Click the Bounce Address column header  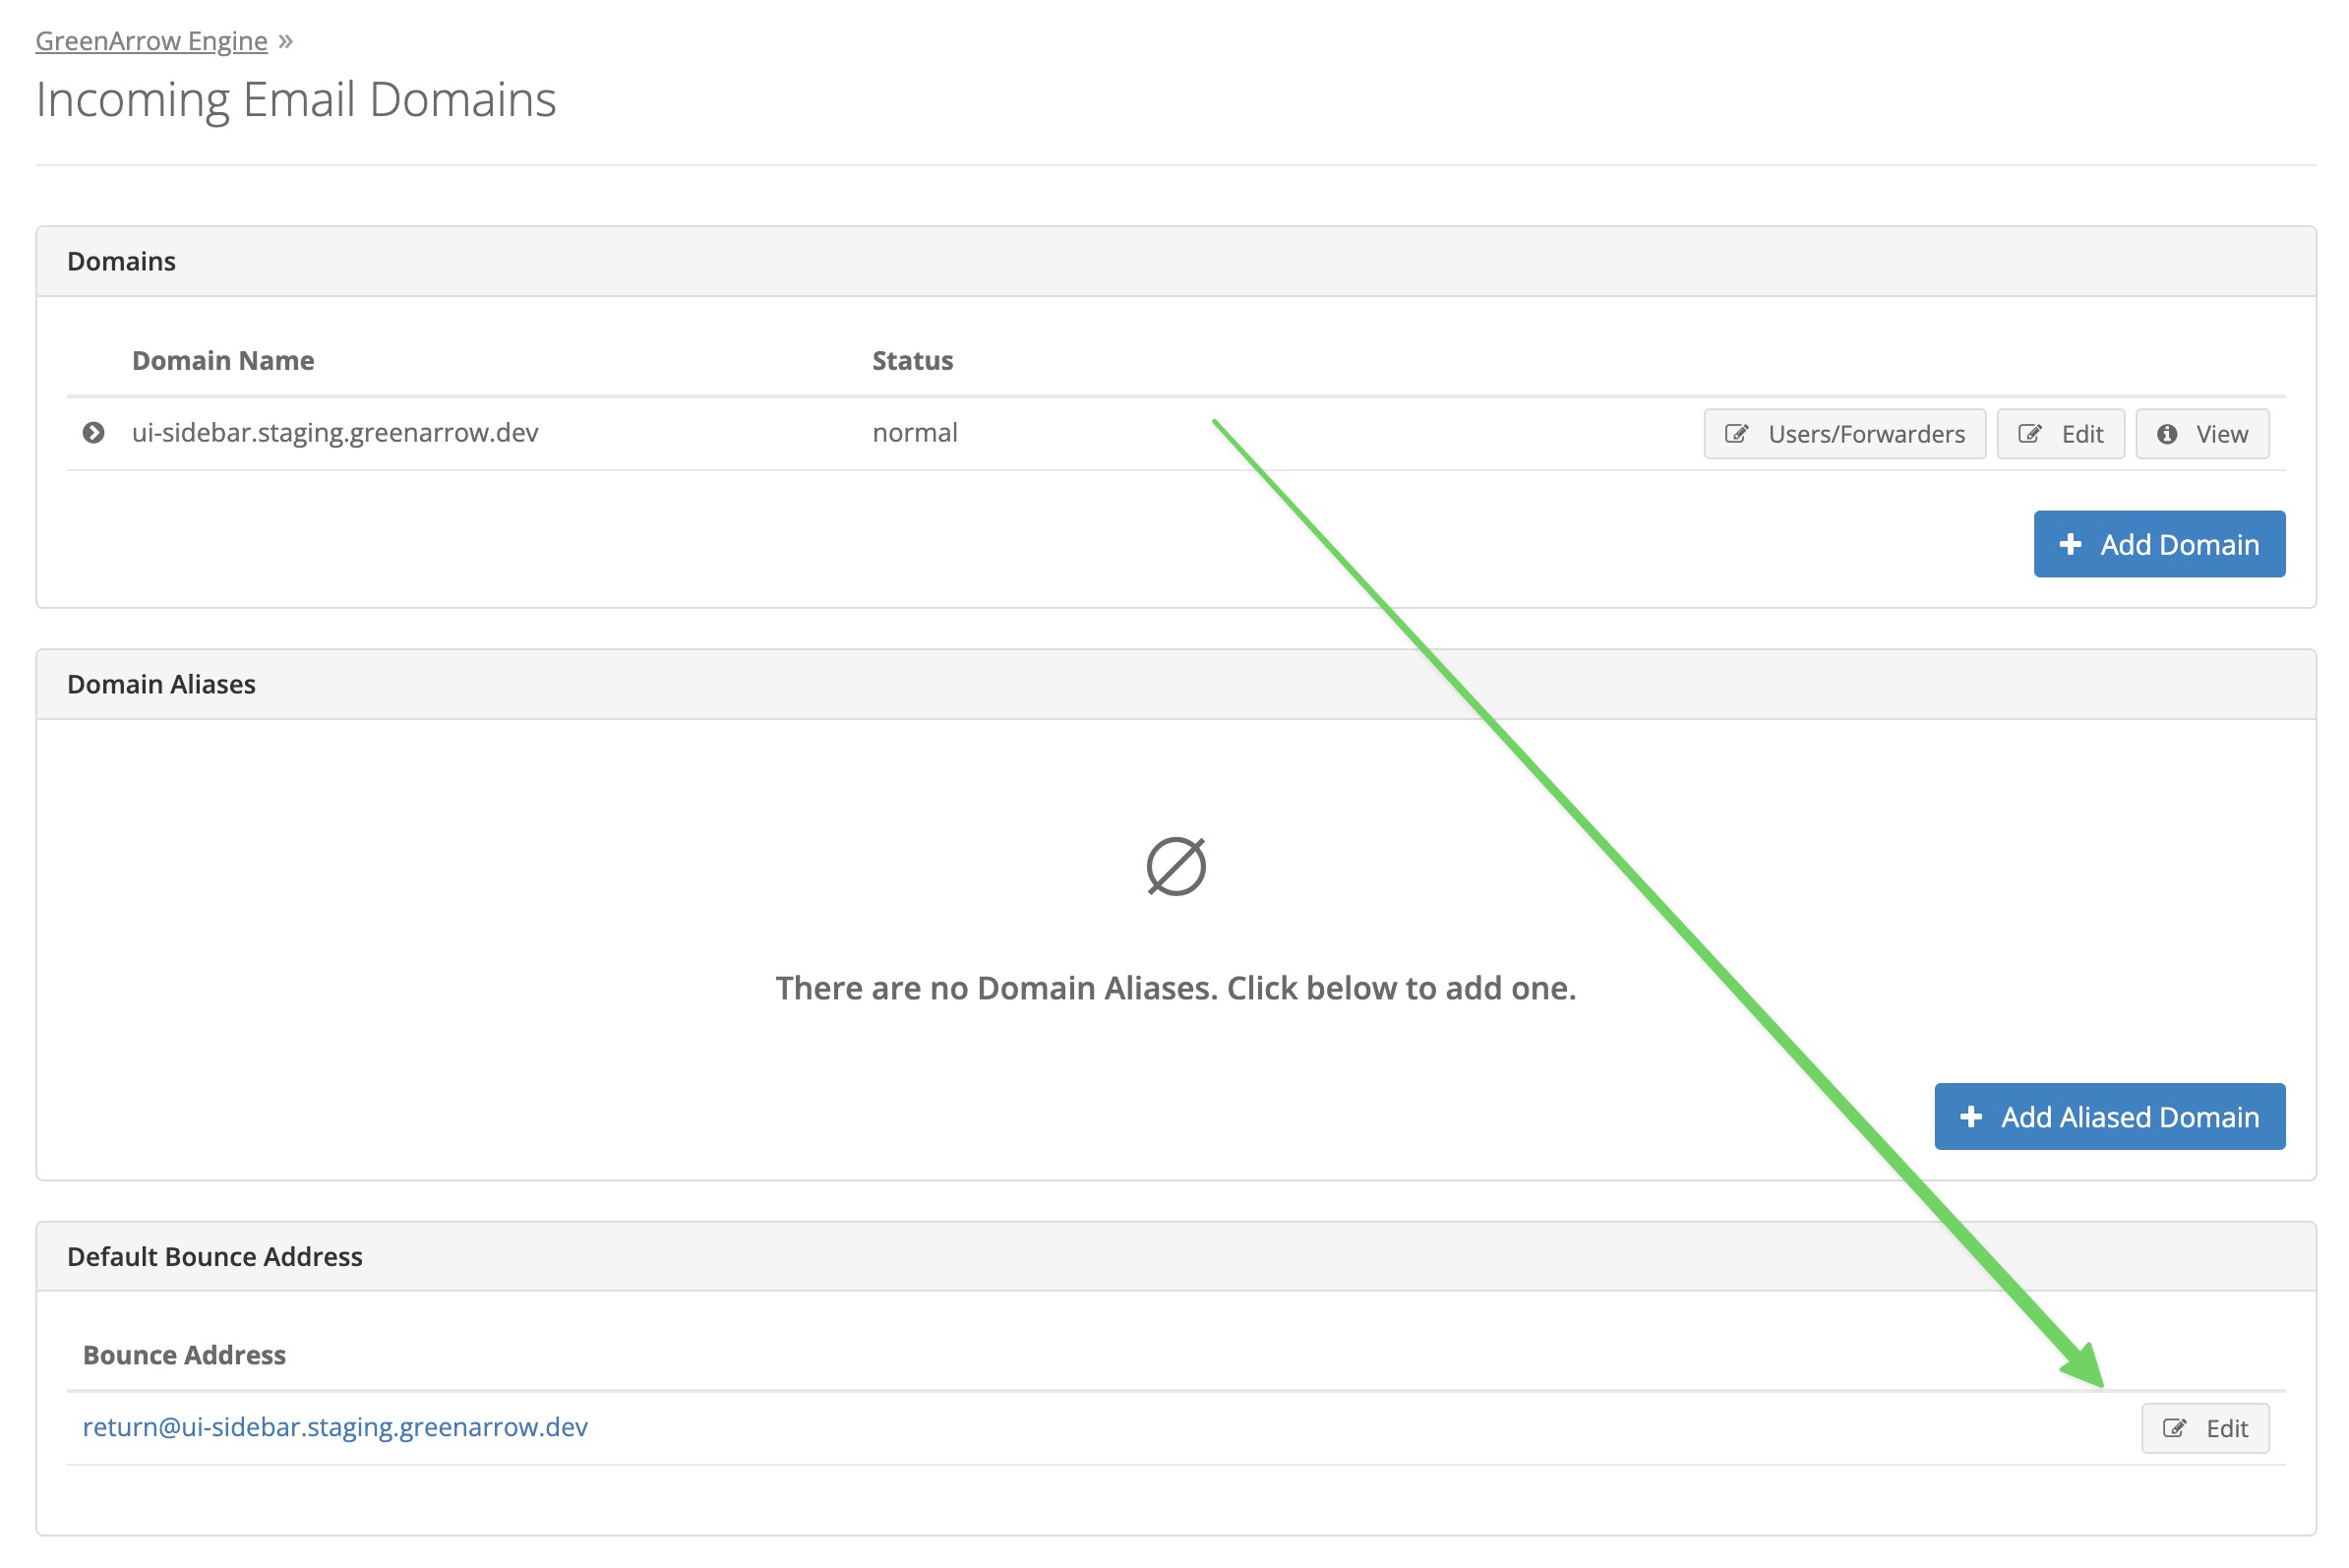(184, 1354)
